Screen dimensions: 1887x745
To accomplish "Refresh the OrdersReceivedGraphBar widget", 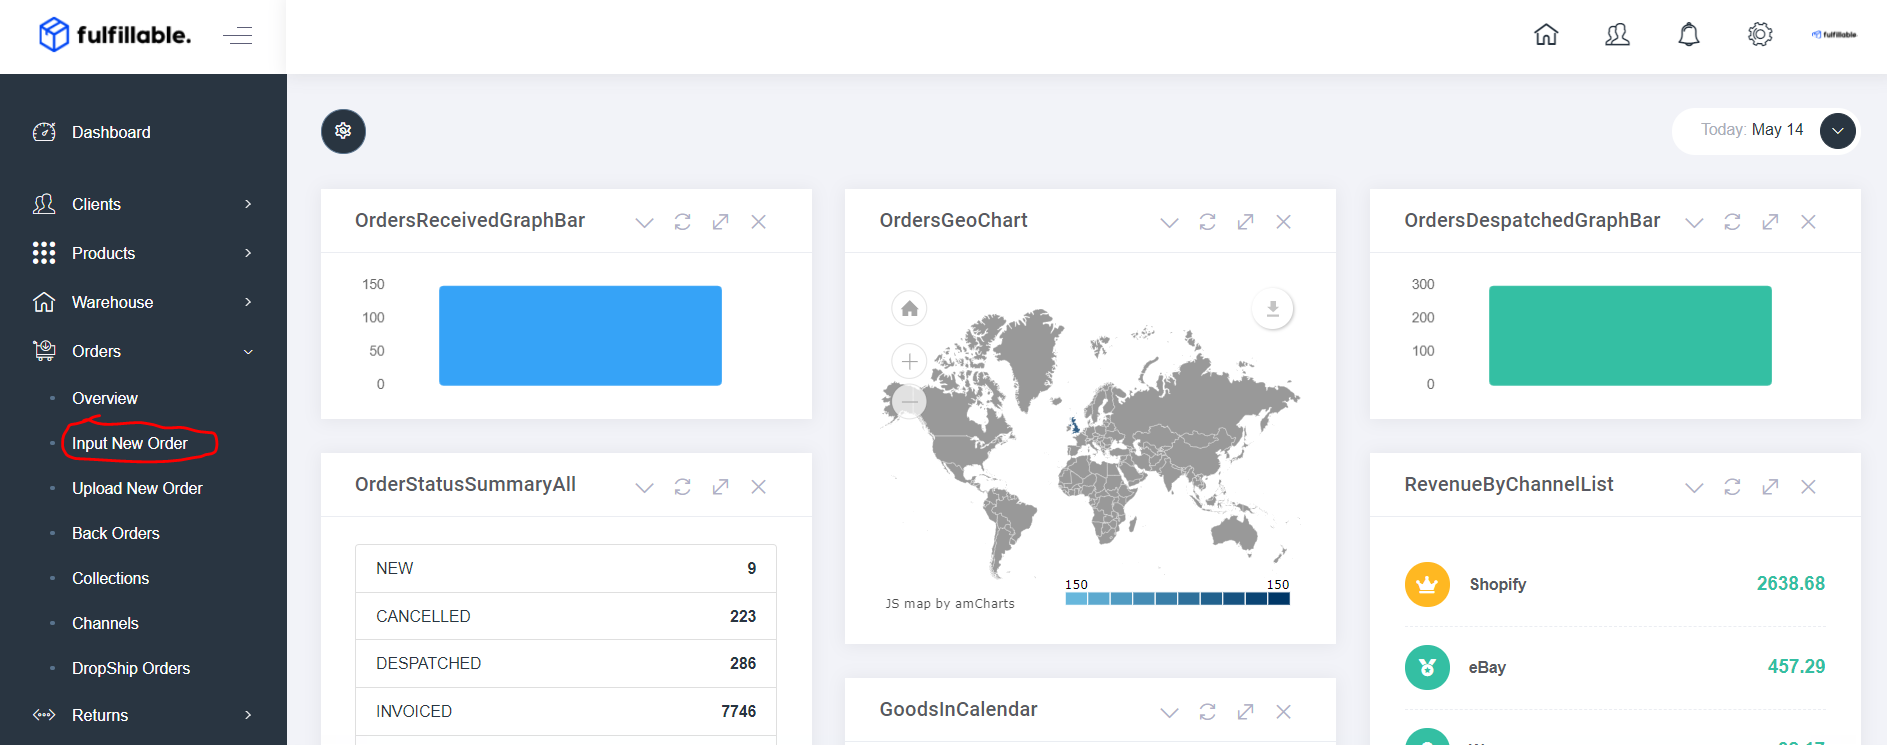I will pyautogui.click(x=682, y=221).
